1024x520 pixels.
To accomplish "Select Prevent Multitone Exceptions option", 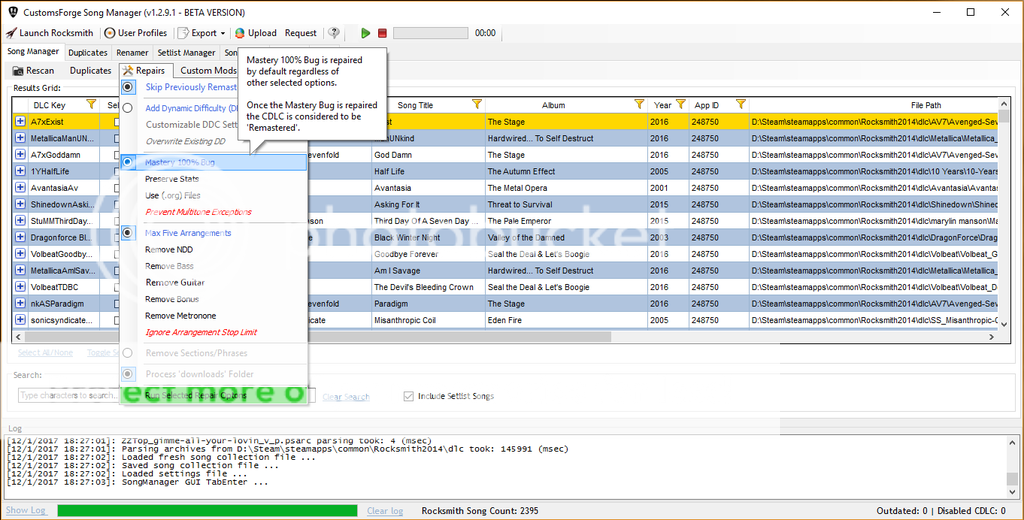I will click(198, 212).
